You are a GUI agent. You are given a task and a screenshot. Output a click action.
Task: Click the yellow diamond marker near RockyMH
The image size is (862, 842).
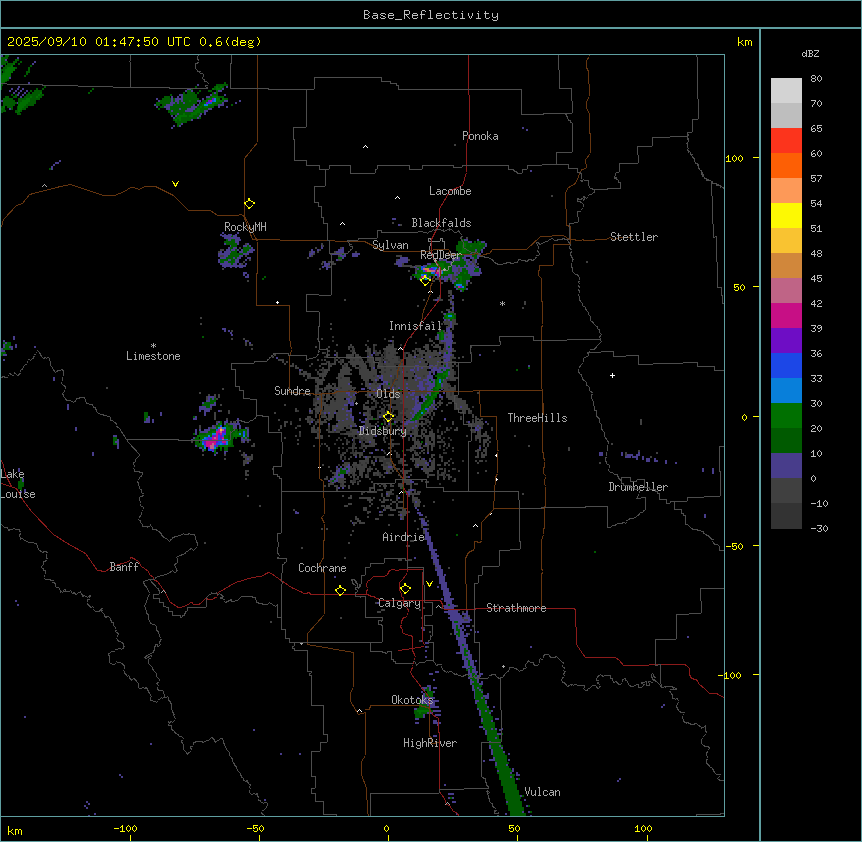(250, 204)
